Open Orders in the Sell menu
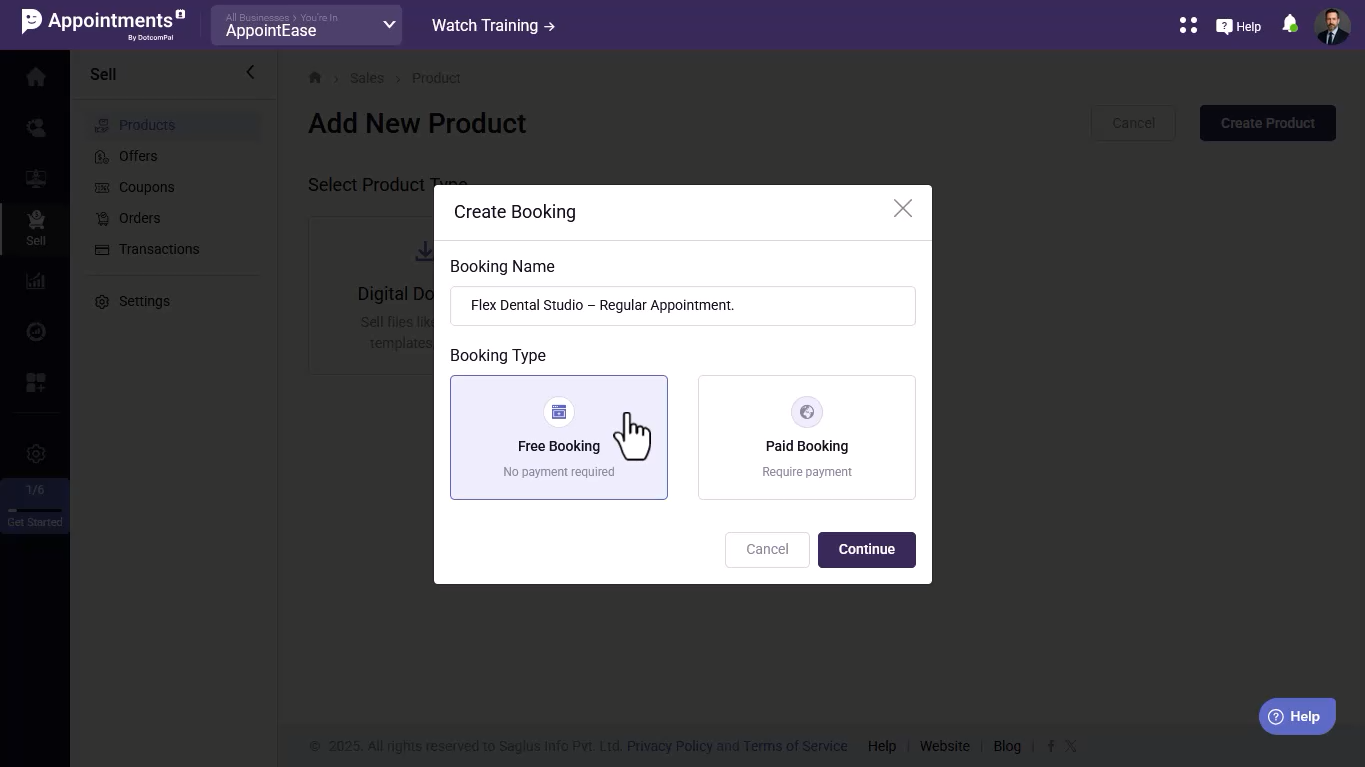The image size is (1365, 767). [139, 218]
